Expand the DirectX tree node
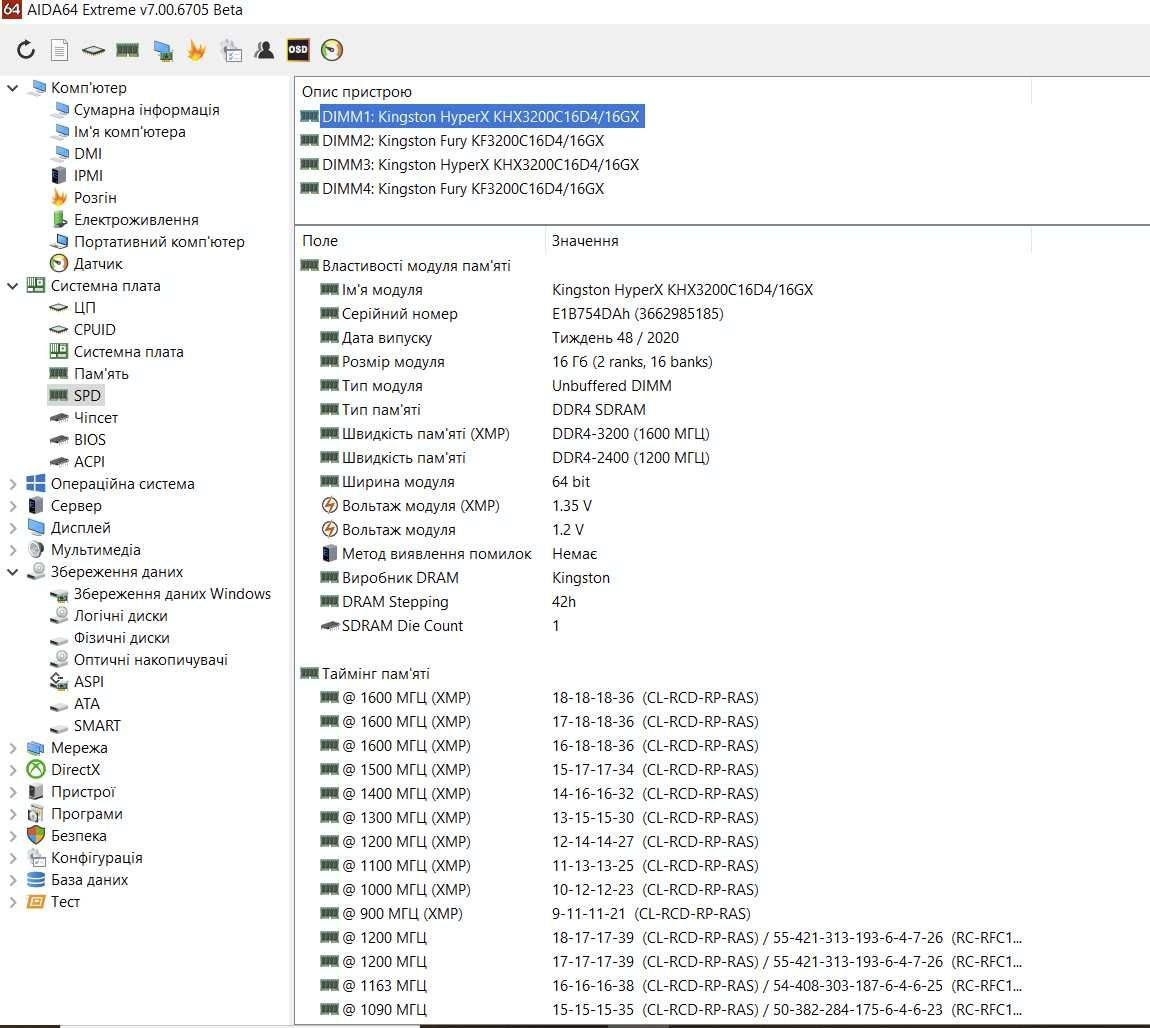 click(12, 770)
